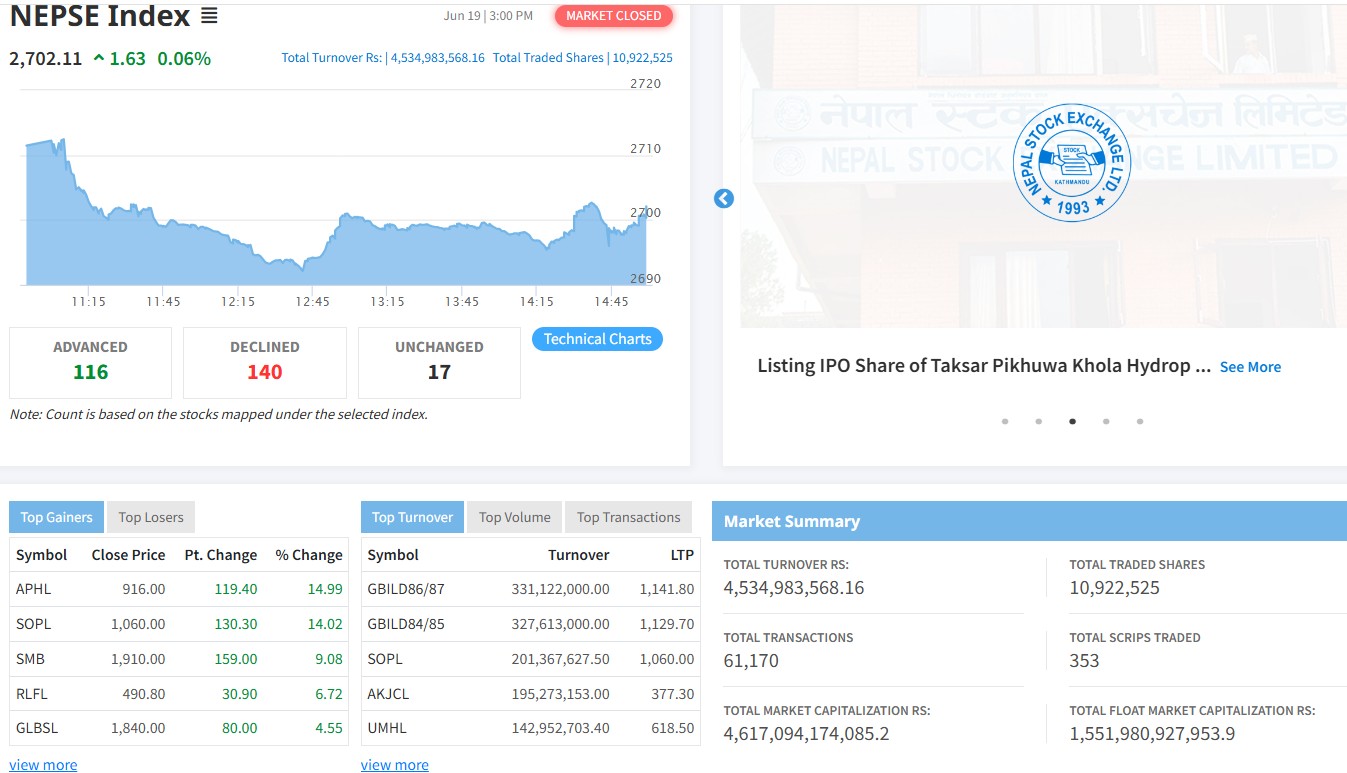This screenshot has width=1347, height=773.
Task: Click the NEPSE intraday area chart
Action: [x=335, y=212]
